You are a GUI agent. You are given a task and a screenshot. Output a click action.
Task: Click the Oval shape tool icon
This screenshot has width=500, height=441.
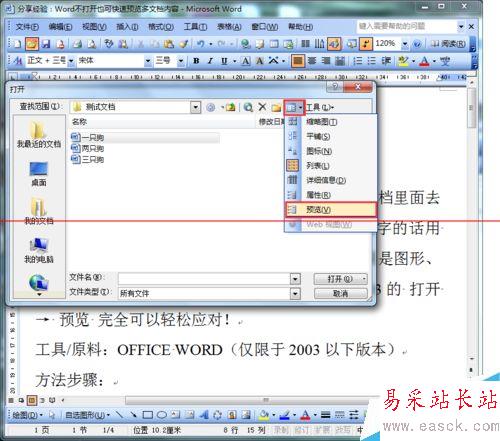pyautogui.click(x=162, y=415)
